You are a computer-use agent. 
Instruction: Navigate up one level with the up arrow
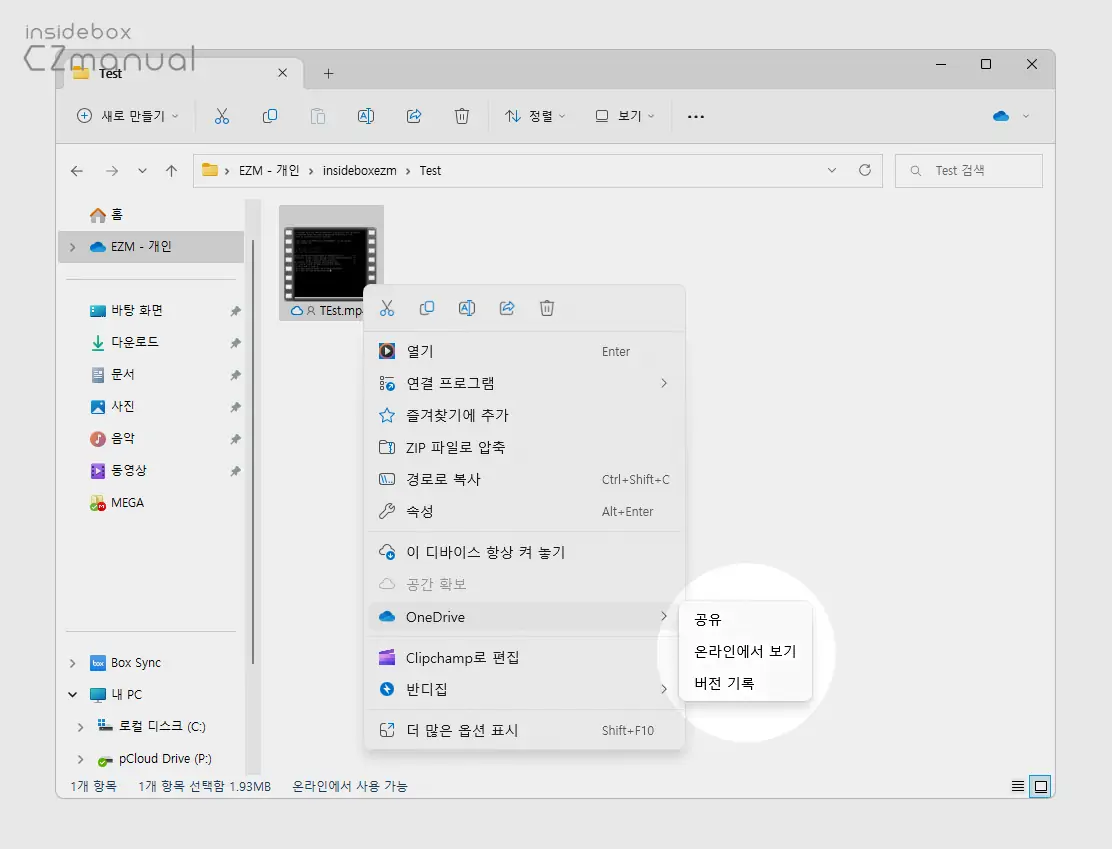[x=171, y=170]
